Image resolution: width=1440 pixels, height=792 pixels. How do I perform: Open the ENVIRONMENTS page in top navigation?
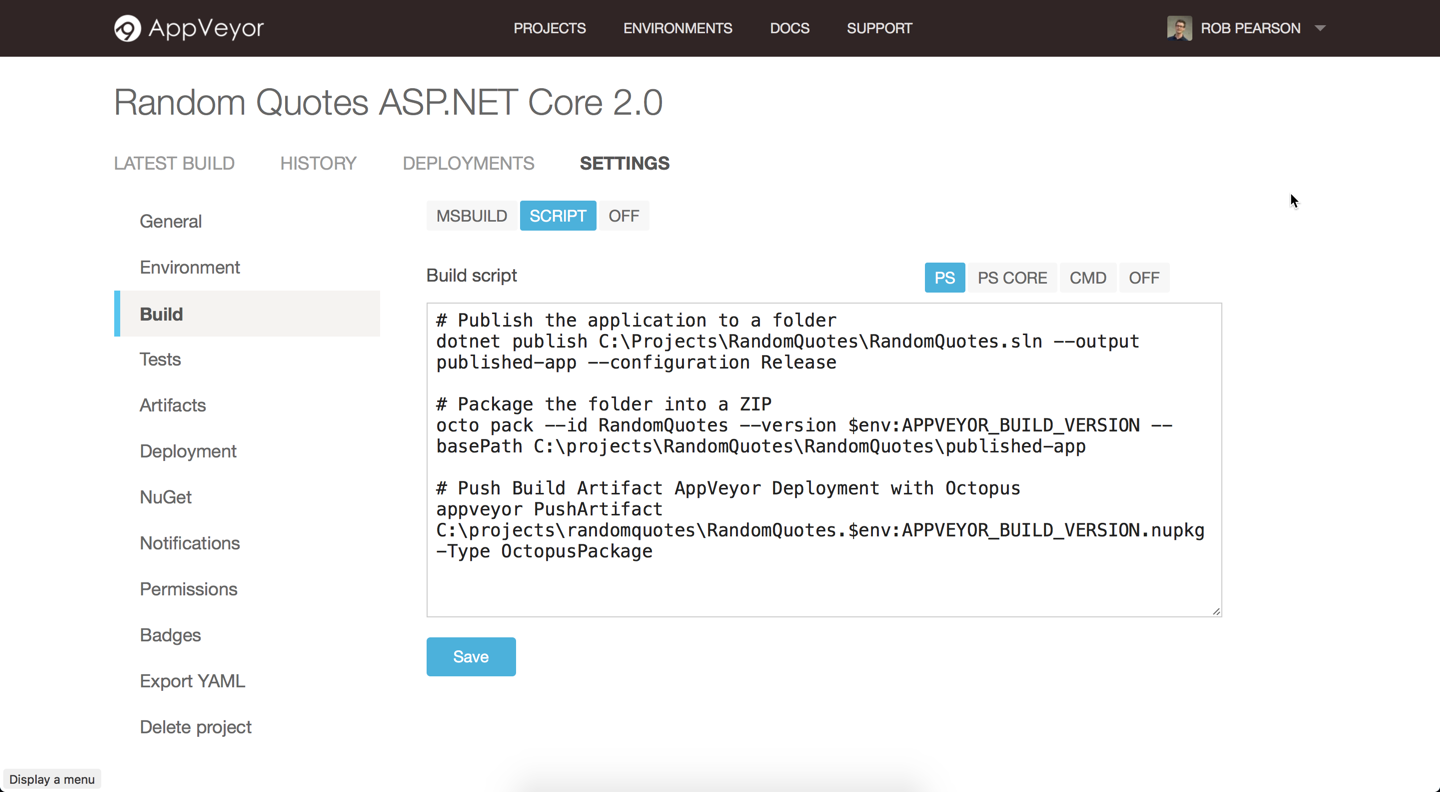[677, 28]
